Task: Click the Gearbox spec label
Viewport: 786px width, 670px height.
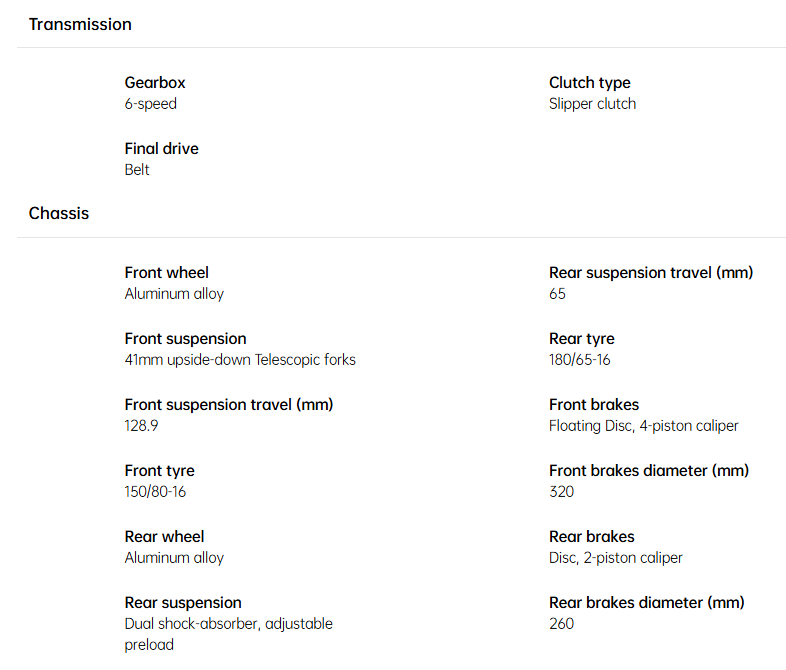Action: pos(155,83)
